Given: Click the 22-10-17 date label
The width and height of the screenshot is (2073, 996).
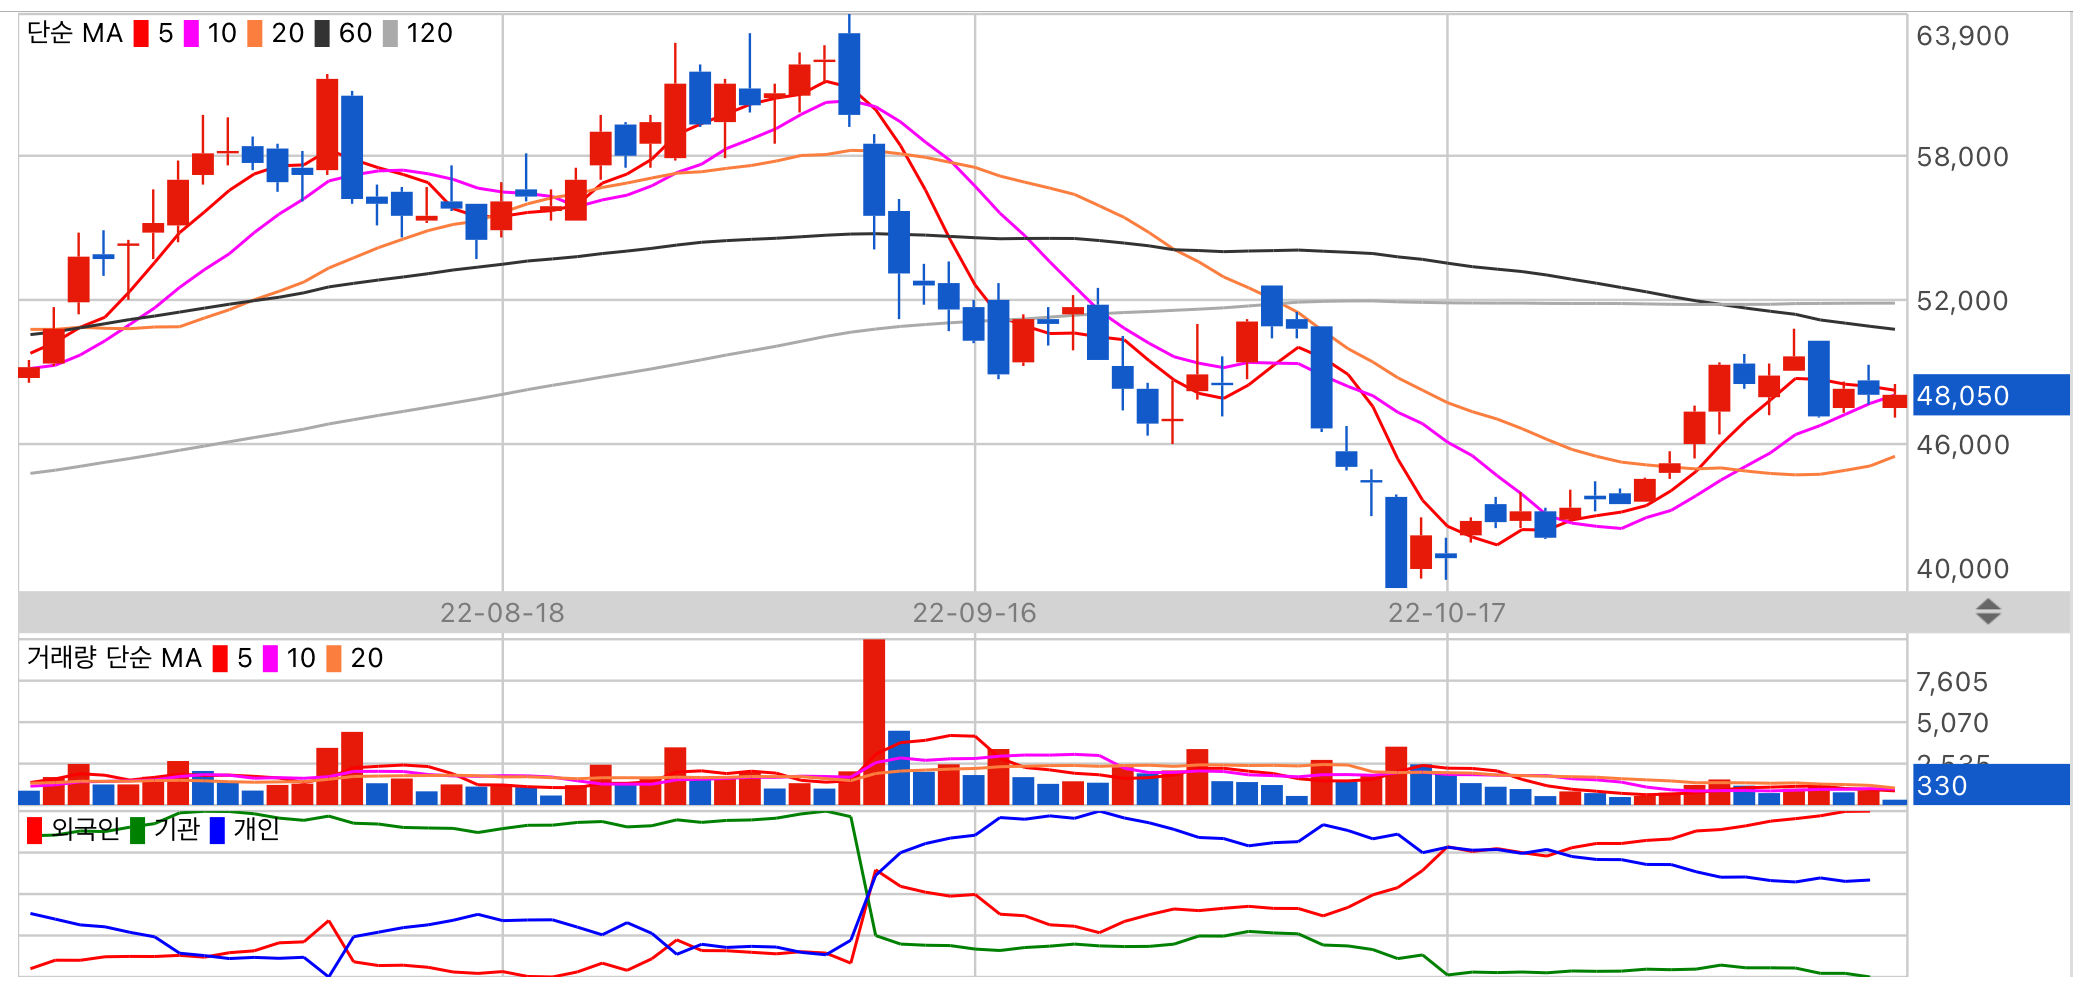Looking at the screenshot, I should tap(1447, 613).
